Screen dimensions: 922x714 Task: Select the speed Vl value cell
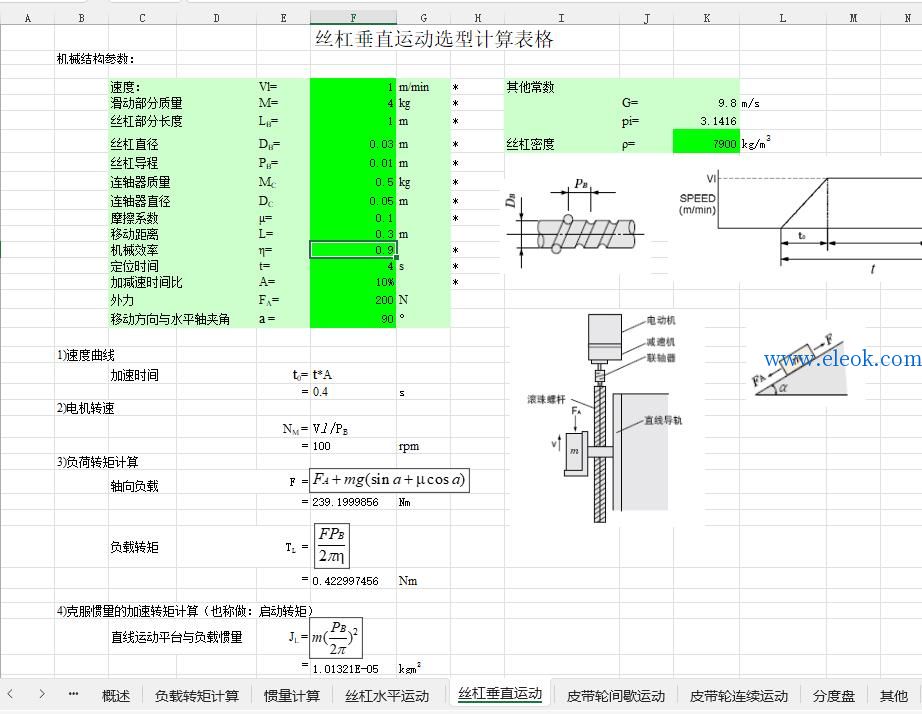pos(353,87)
